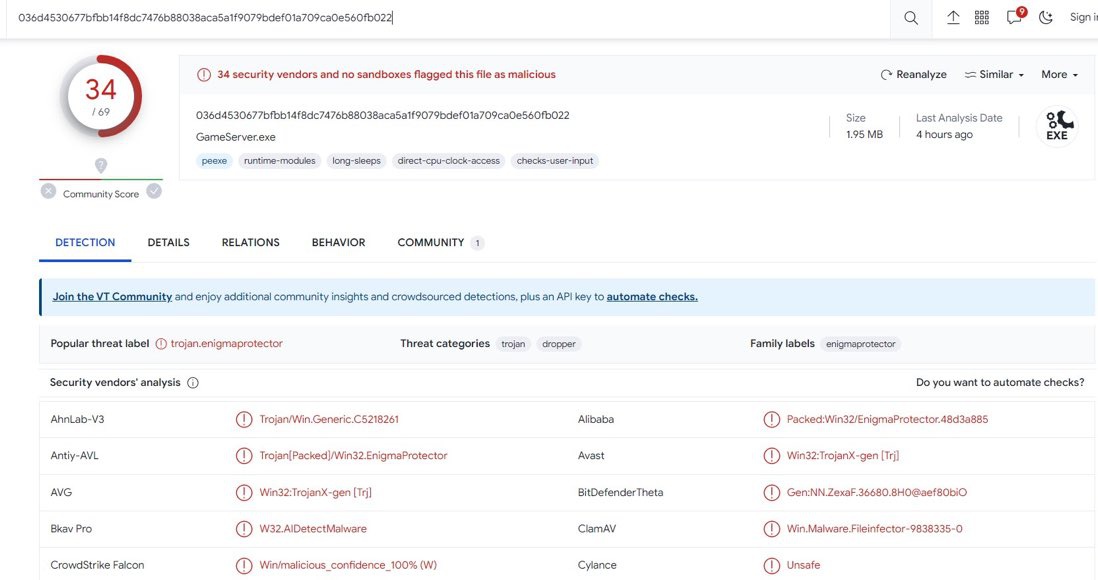Click the peexe tag
The width and height of the screenshot is (1098, 580).
pyautogui.click(x=214, y=161)
